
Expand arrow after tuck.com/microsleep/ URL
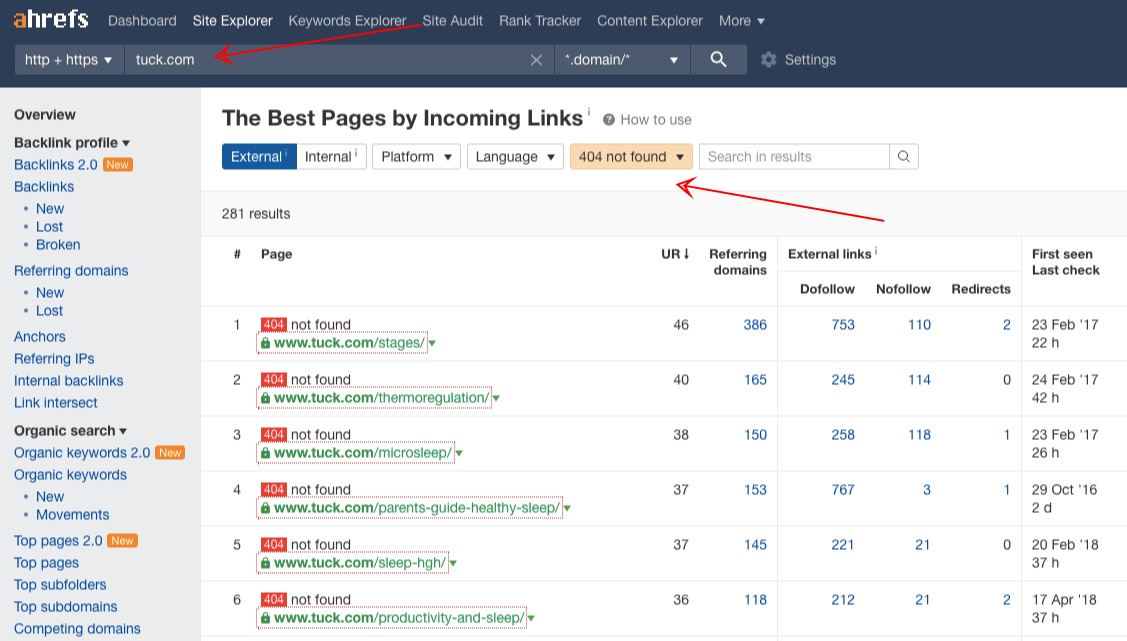(459, 453)
